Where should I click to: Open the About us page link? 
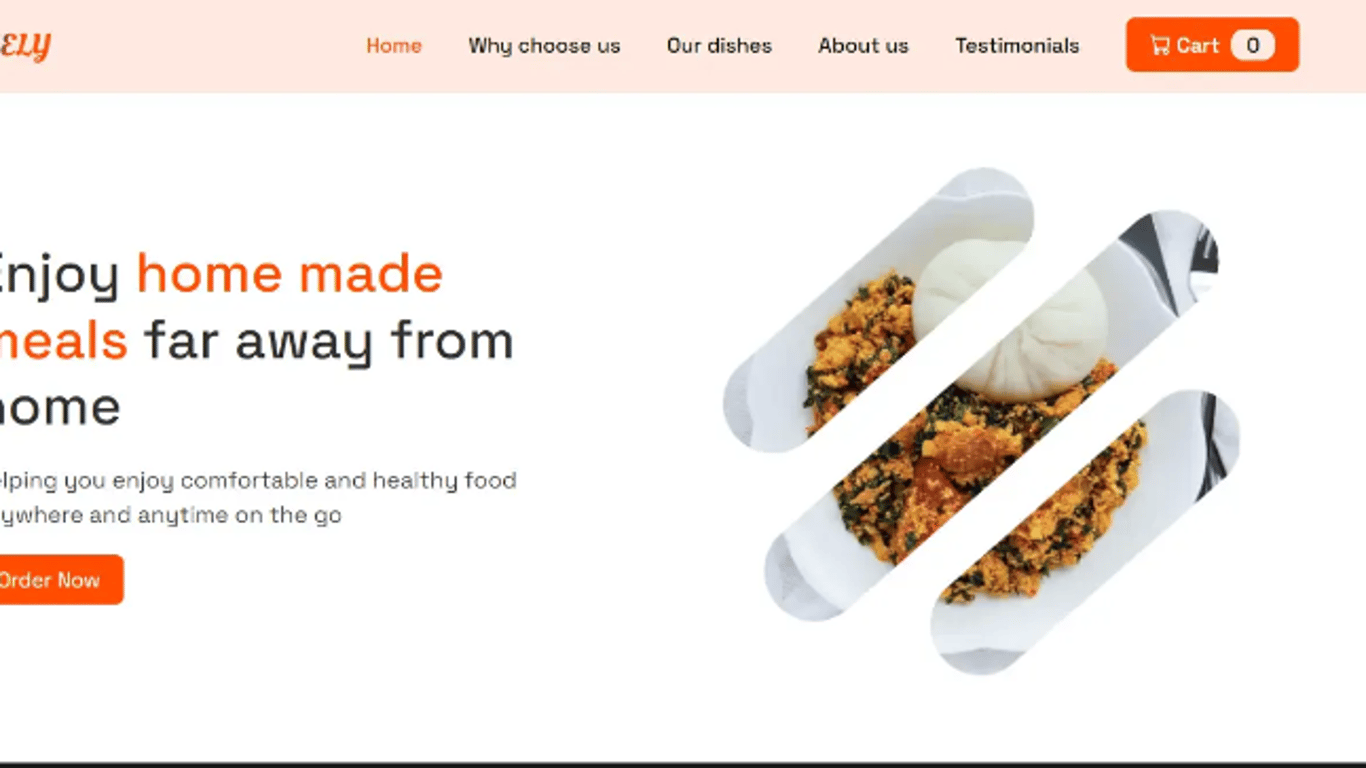[863, 46]
